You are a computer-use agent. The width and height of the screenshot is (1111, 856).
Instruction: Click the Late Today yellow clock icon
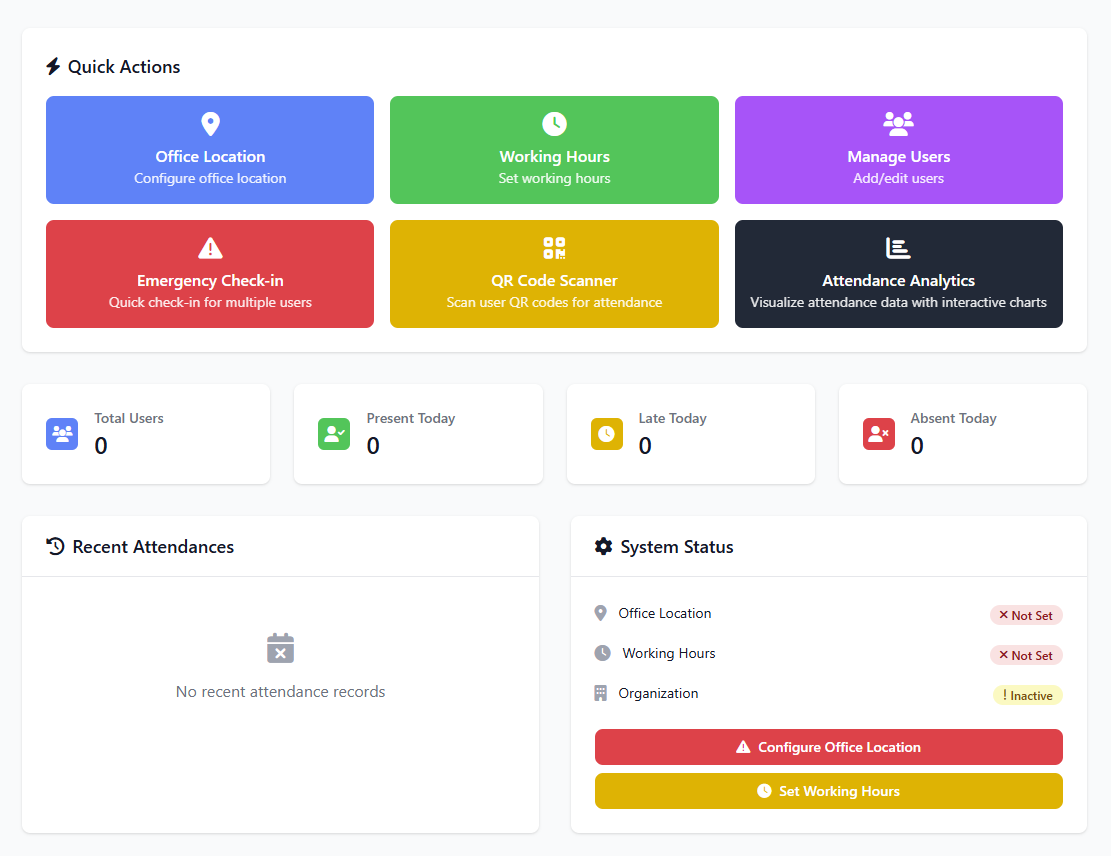pos(606,433)
